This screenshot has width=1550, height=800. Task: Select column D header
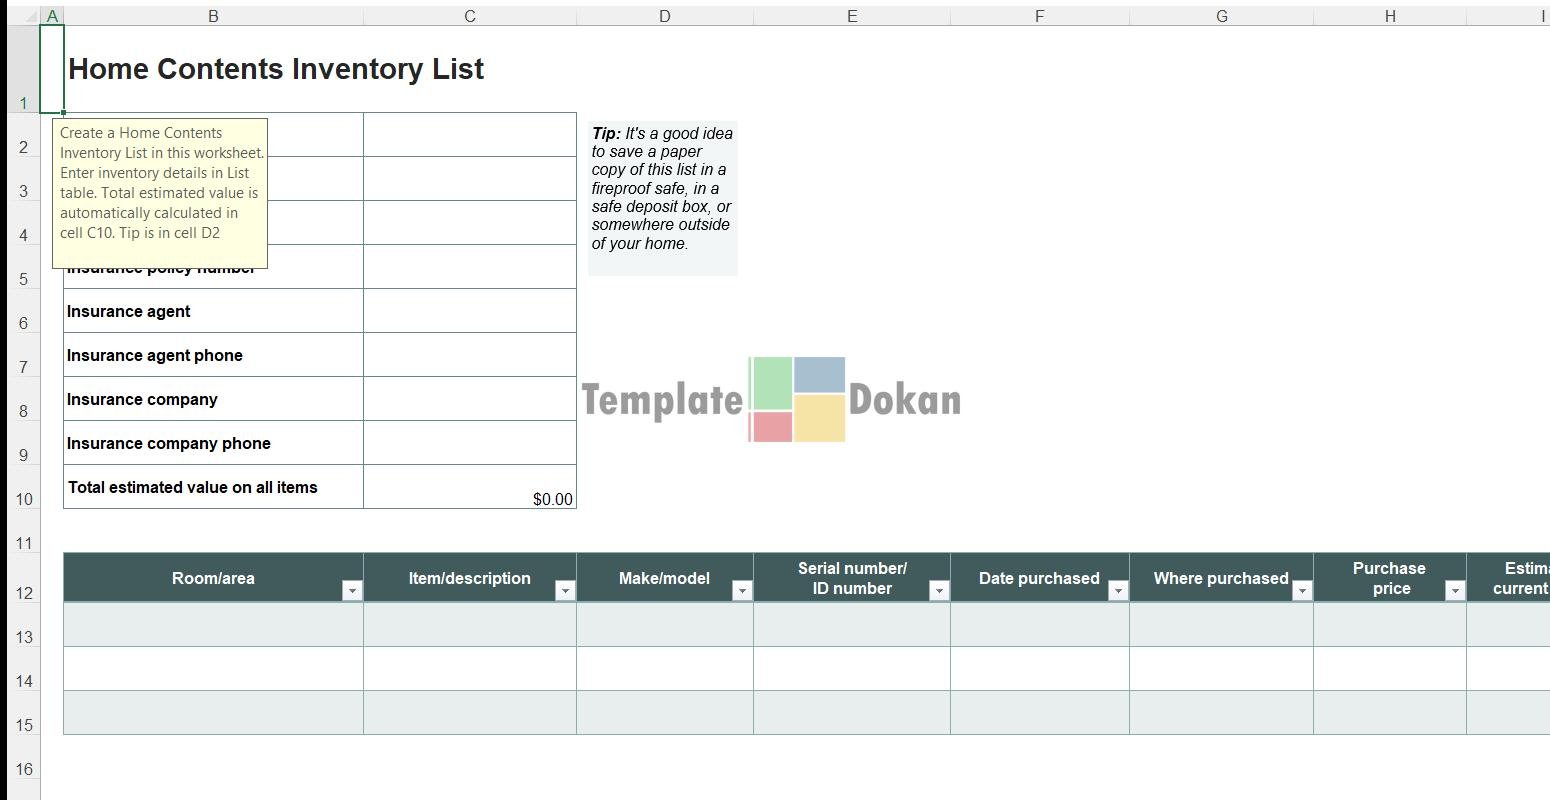(664, 16)
